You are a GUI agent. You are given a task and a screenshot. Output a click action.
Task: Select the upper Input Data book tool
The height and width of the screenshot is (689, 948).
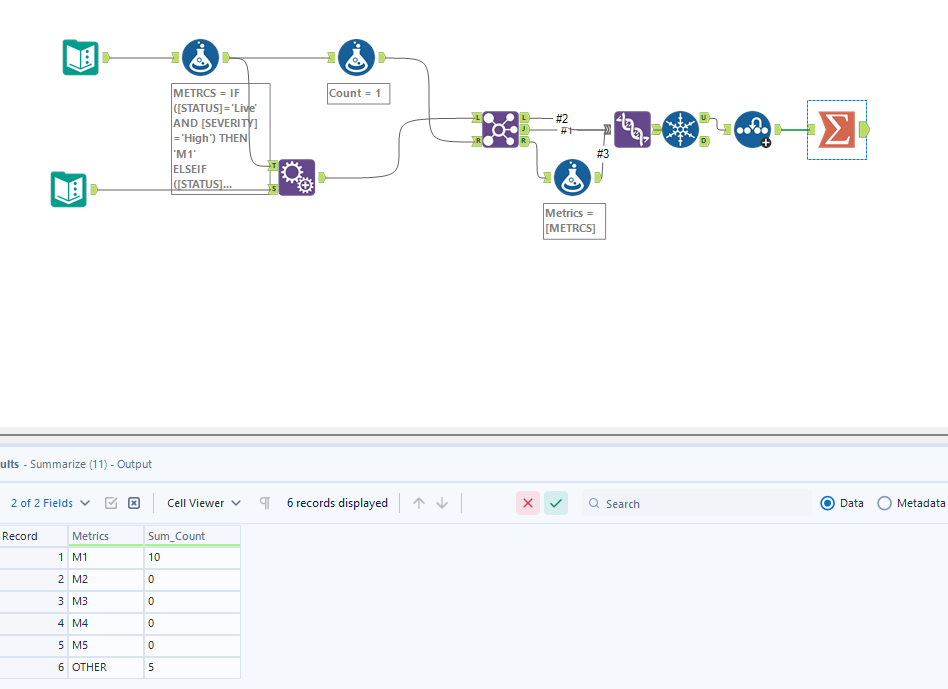pos(80,57)
